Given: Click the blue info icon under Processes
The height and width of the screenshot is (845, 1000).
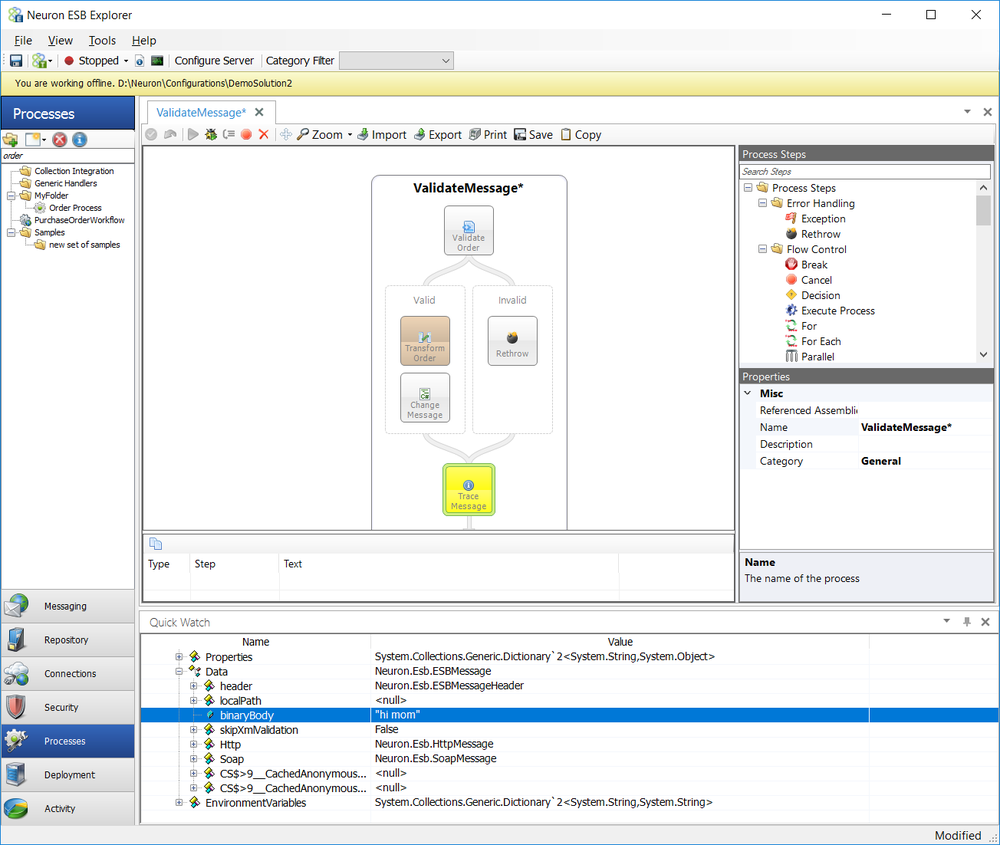Looking at the screenshot, I should 79,140.
